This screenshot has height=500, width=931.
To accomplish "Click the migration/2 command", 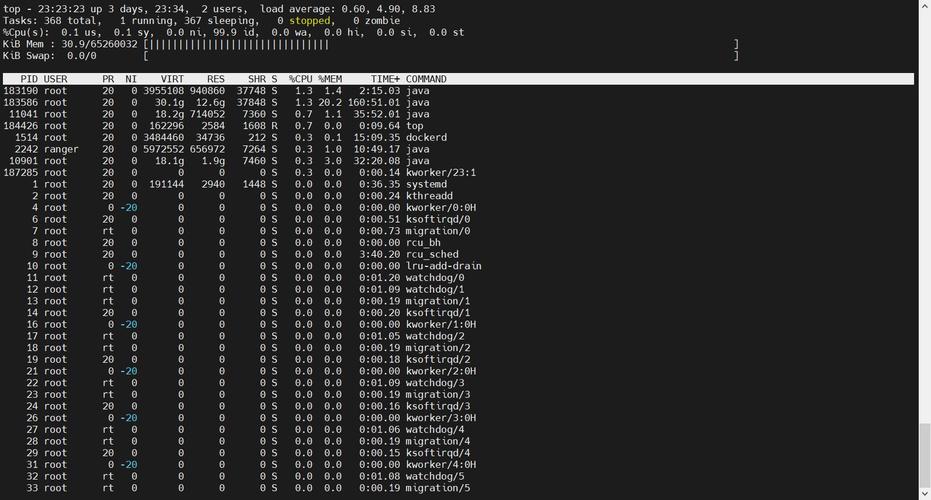I will (438, 348).
